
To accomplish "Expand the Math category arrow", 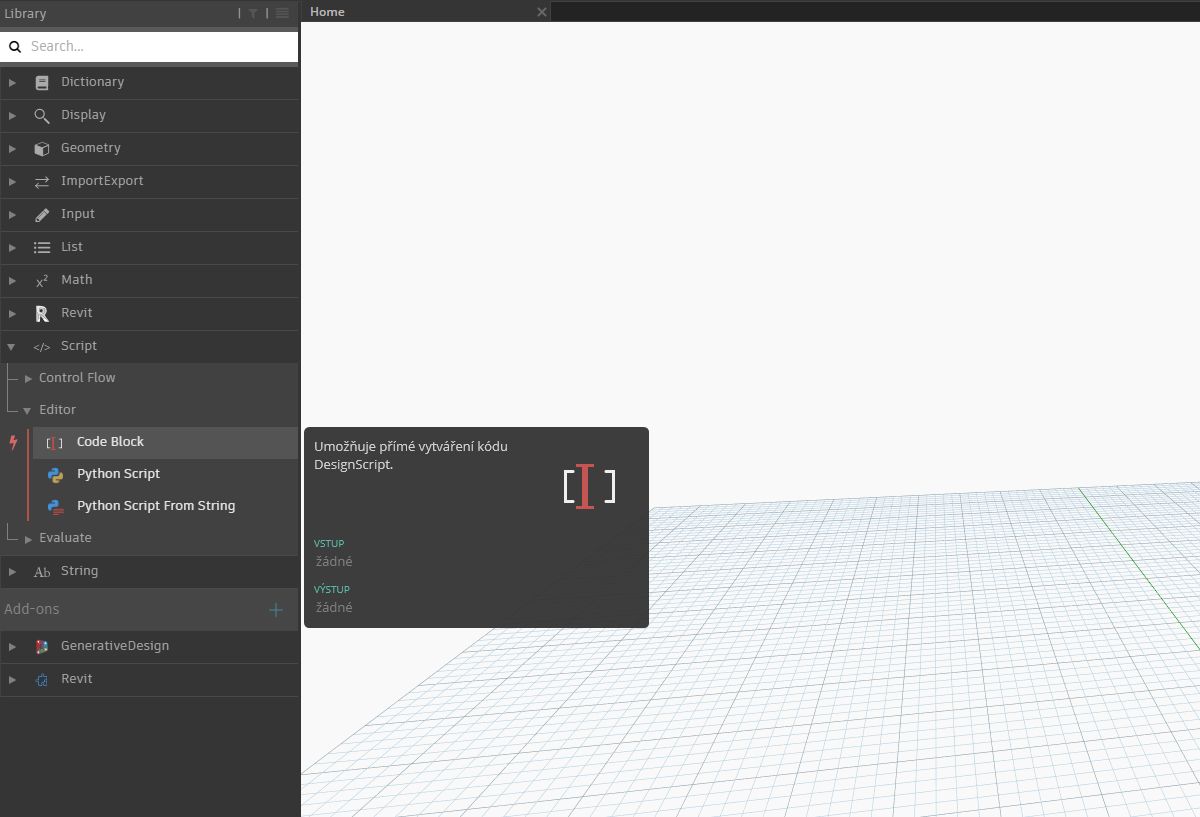I will click(12, 280).
